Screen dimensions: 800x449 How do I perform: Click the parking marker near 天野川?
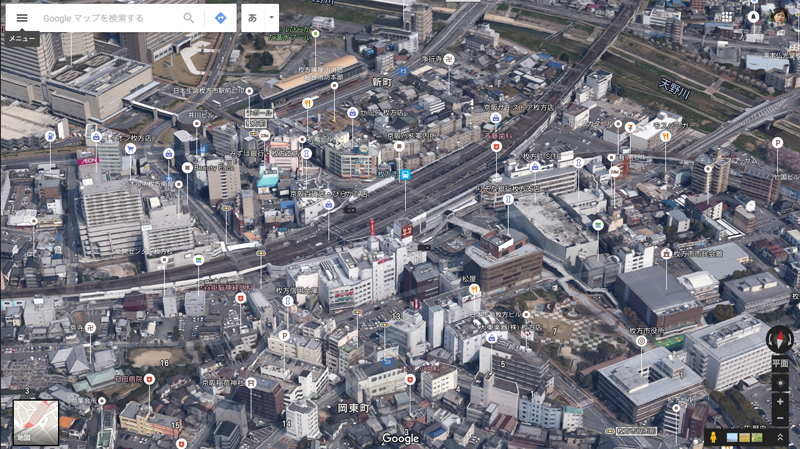tap(776, 144)
